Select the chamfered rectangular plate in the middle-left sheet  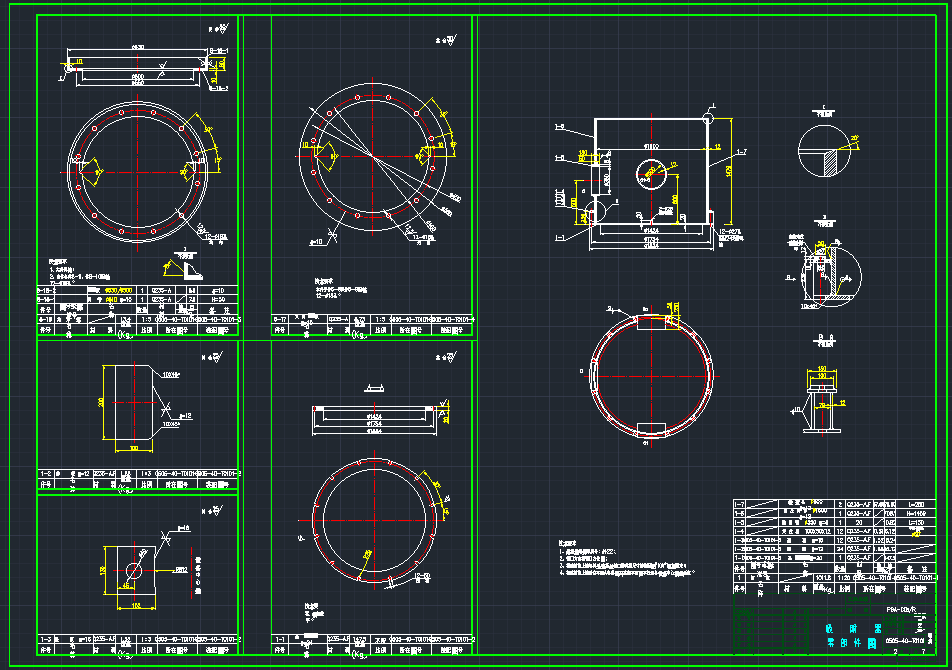coord(134,402)
